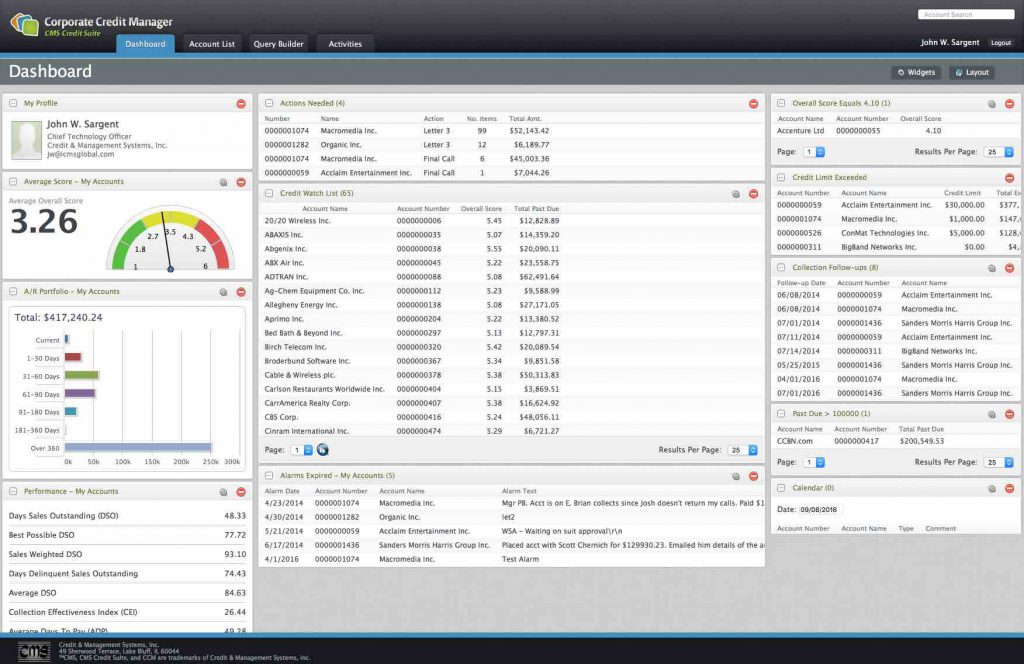This screenshot has width=1024, height=664.
Task: Collapse the Performance widget
Action: (x=13, y=491)
